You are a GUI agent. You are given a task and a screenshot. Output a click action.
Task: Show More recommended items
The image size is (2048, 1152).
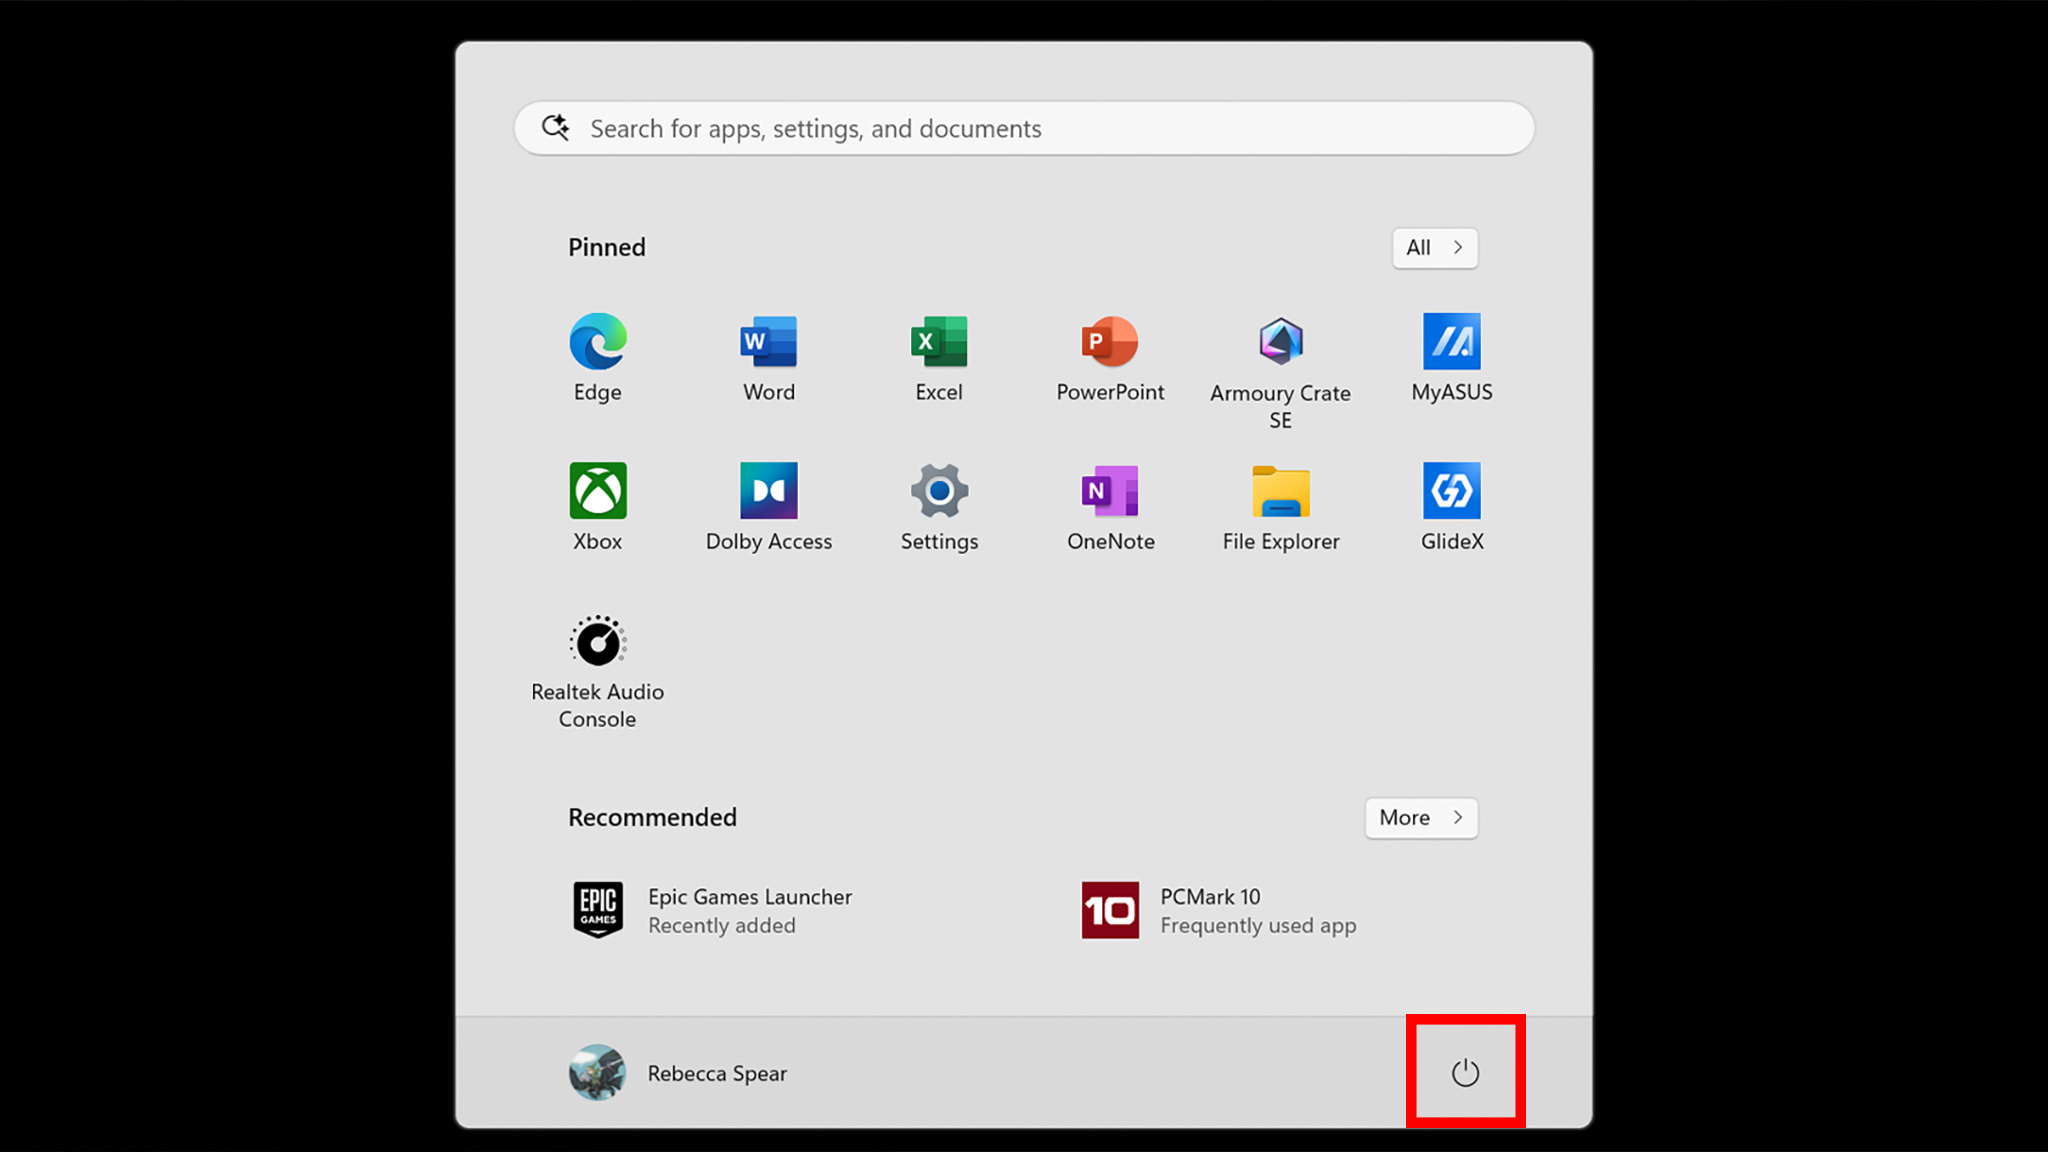coord(1420,818)
